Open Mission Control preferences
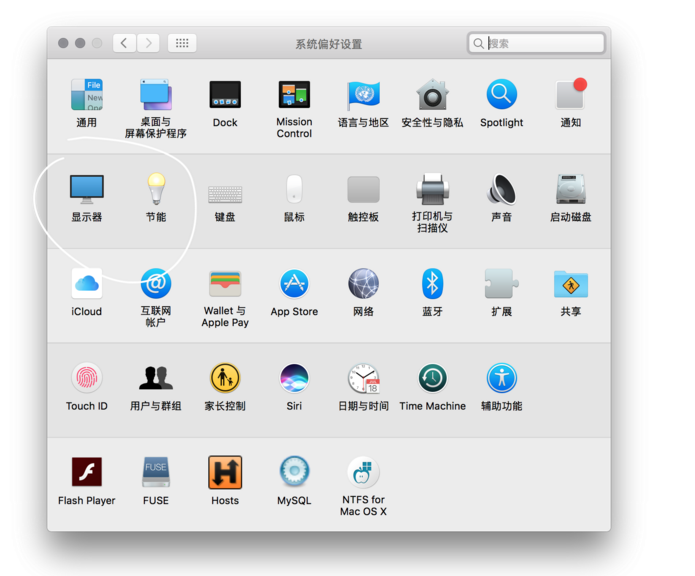Viewport: 695px width, 576px height. [294, 96]
